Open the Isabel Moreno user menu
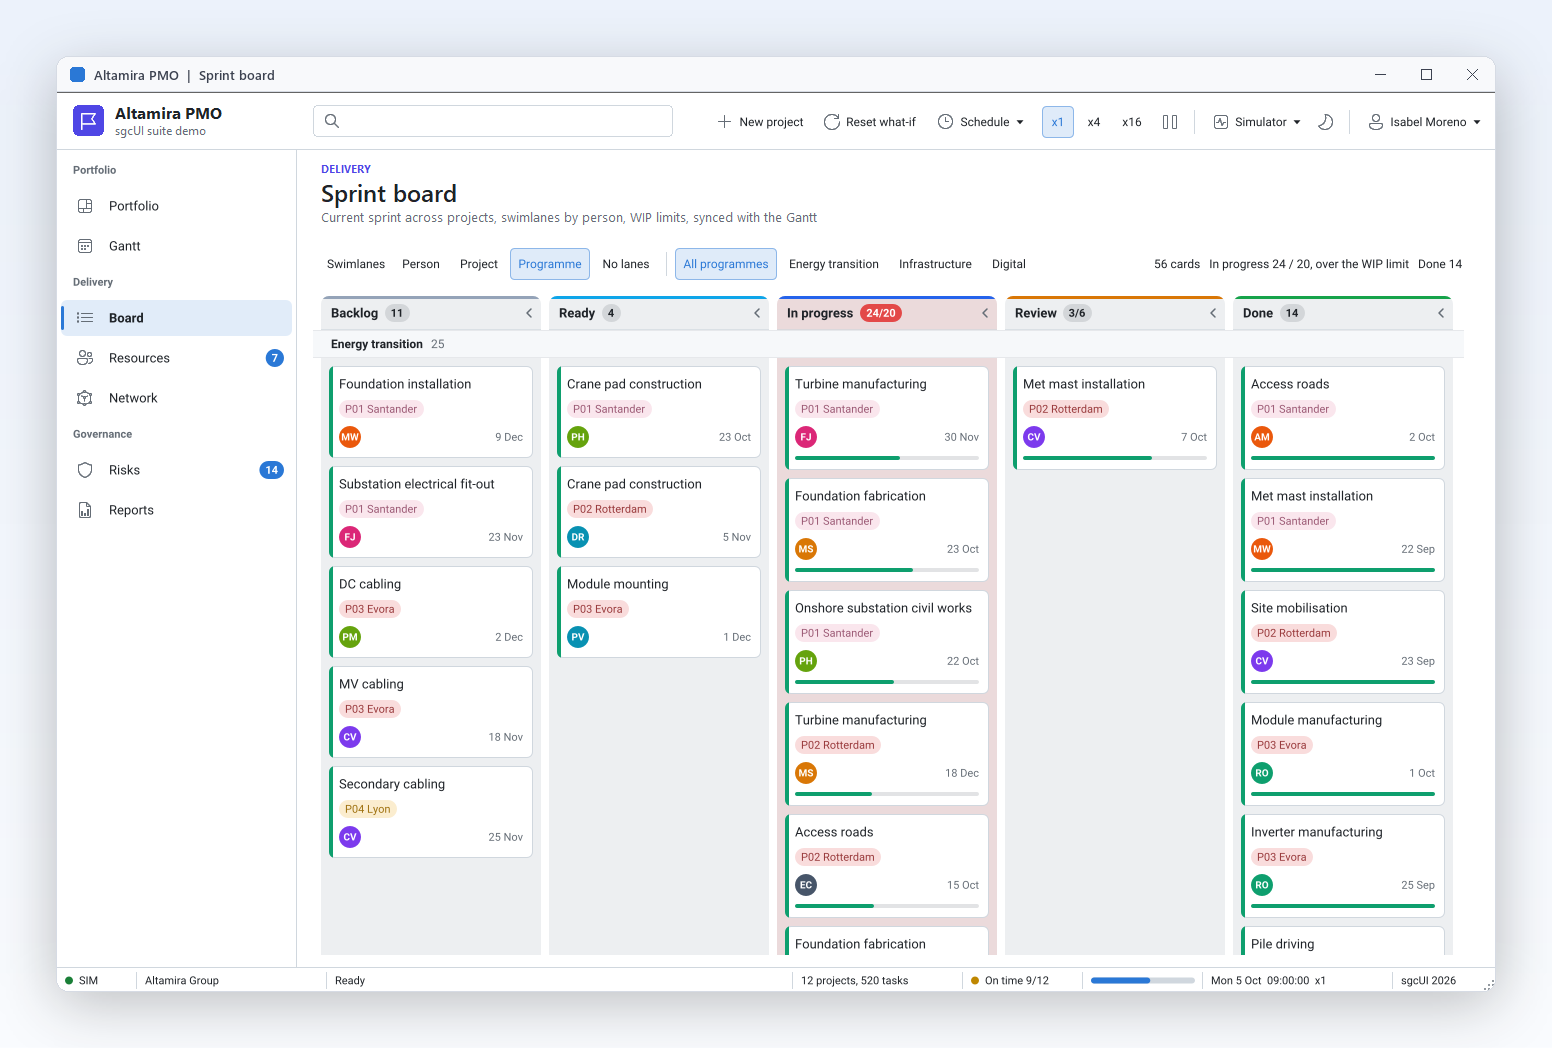The width and height of the screenshot is (1552, 1048). pyautogui.click(x=1424, y=122)
